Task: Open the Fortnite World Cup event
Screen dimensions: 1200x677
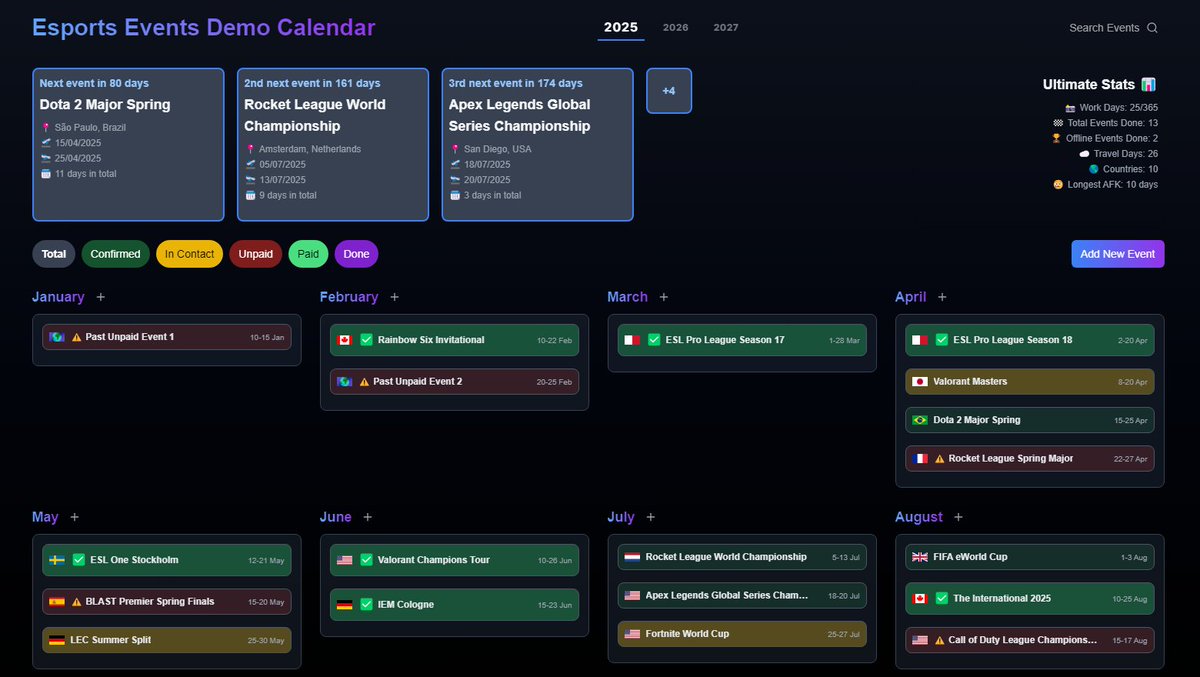Action: pyautogui.click(x=742, y=634)
